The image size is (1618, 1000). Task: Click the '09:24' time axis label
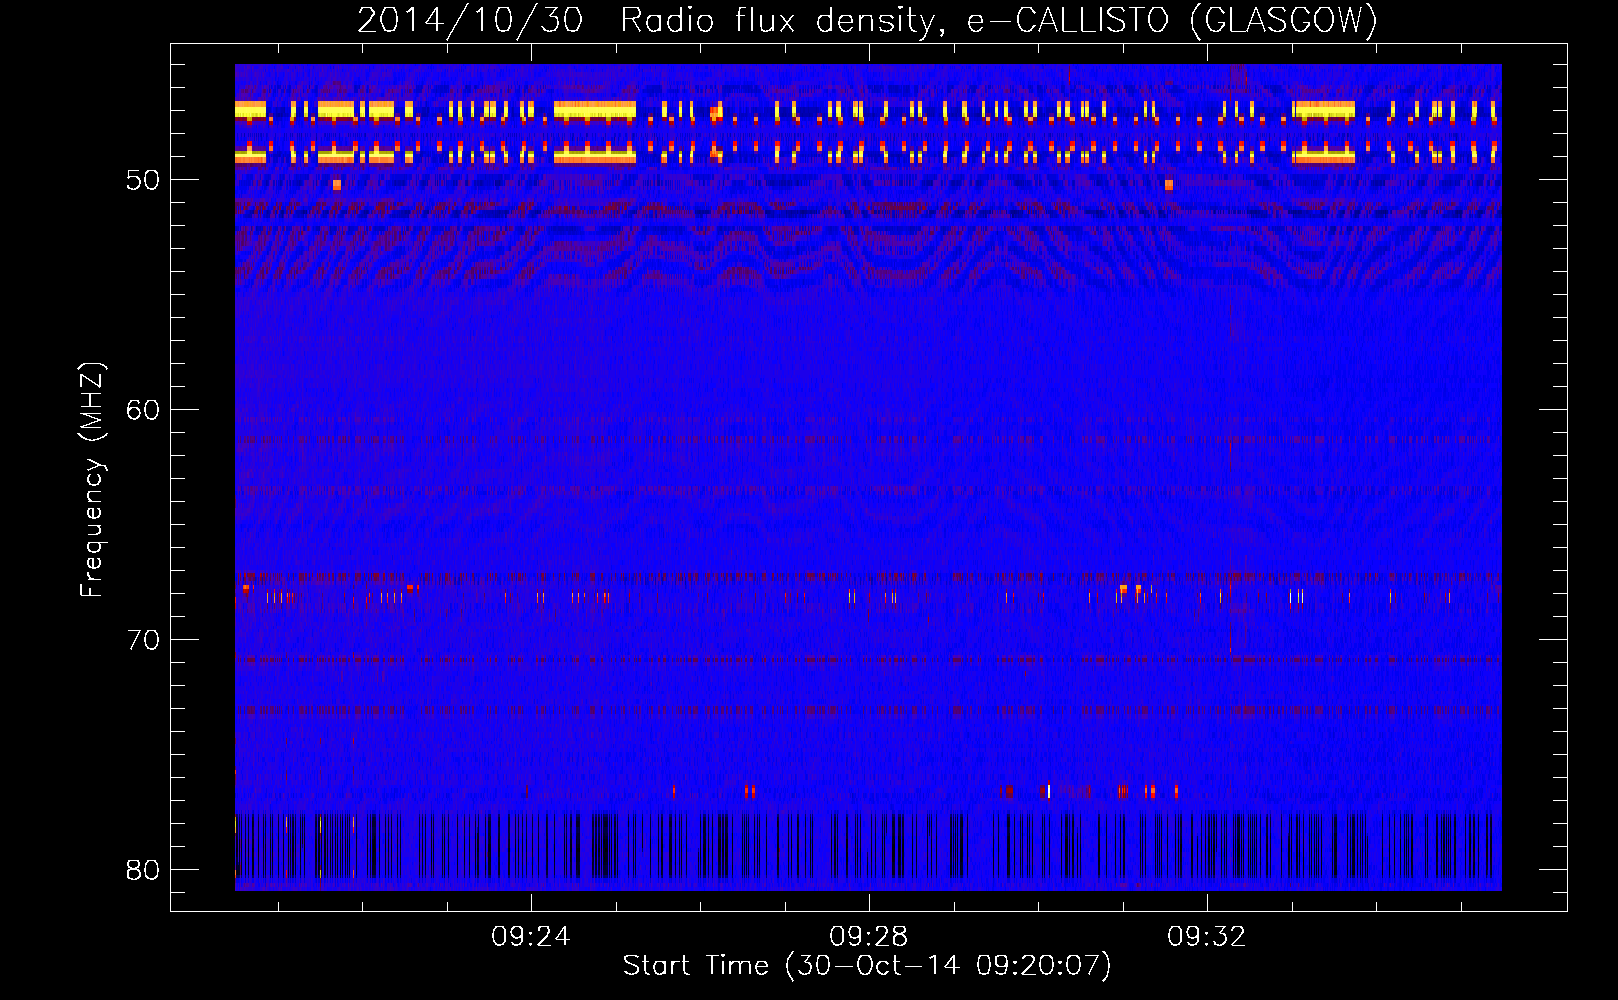pyautogui.click(x=530, y=937)
